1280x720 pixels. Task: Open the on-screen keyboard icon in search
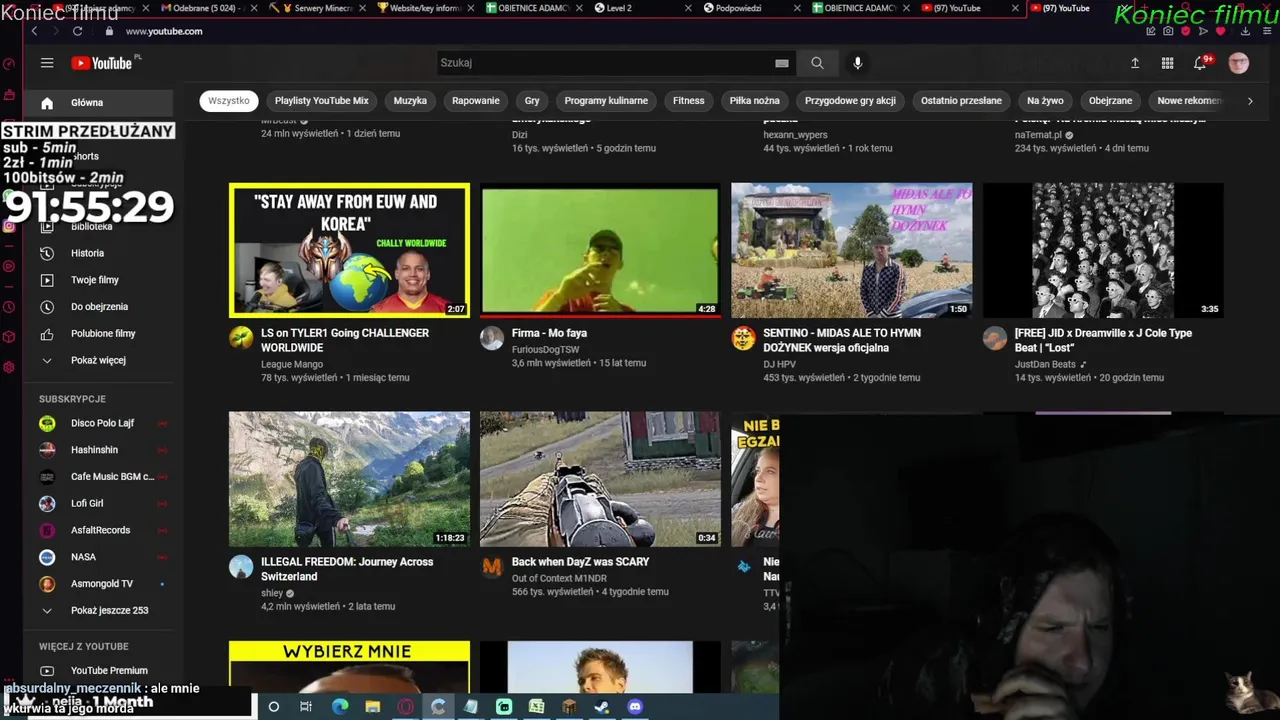[x=782, y=63]
